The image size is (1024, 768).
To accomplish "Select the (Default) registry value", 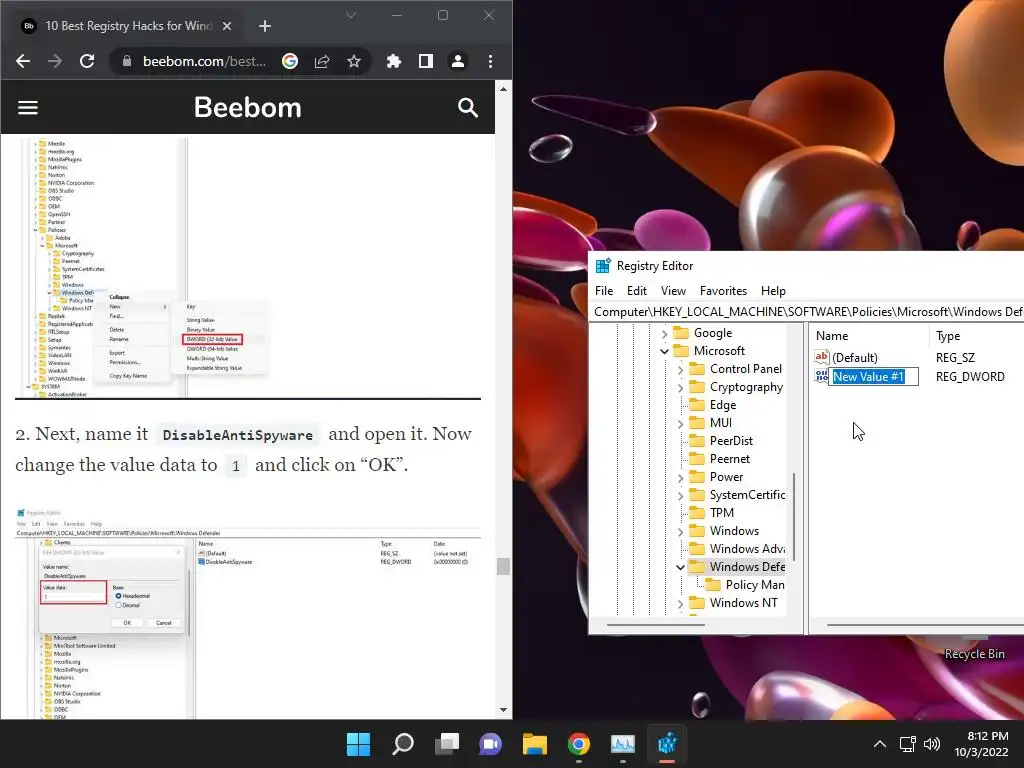I will coord(855,358).
